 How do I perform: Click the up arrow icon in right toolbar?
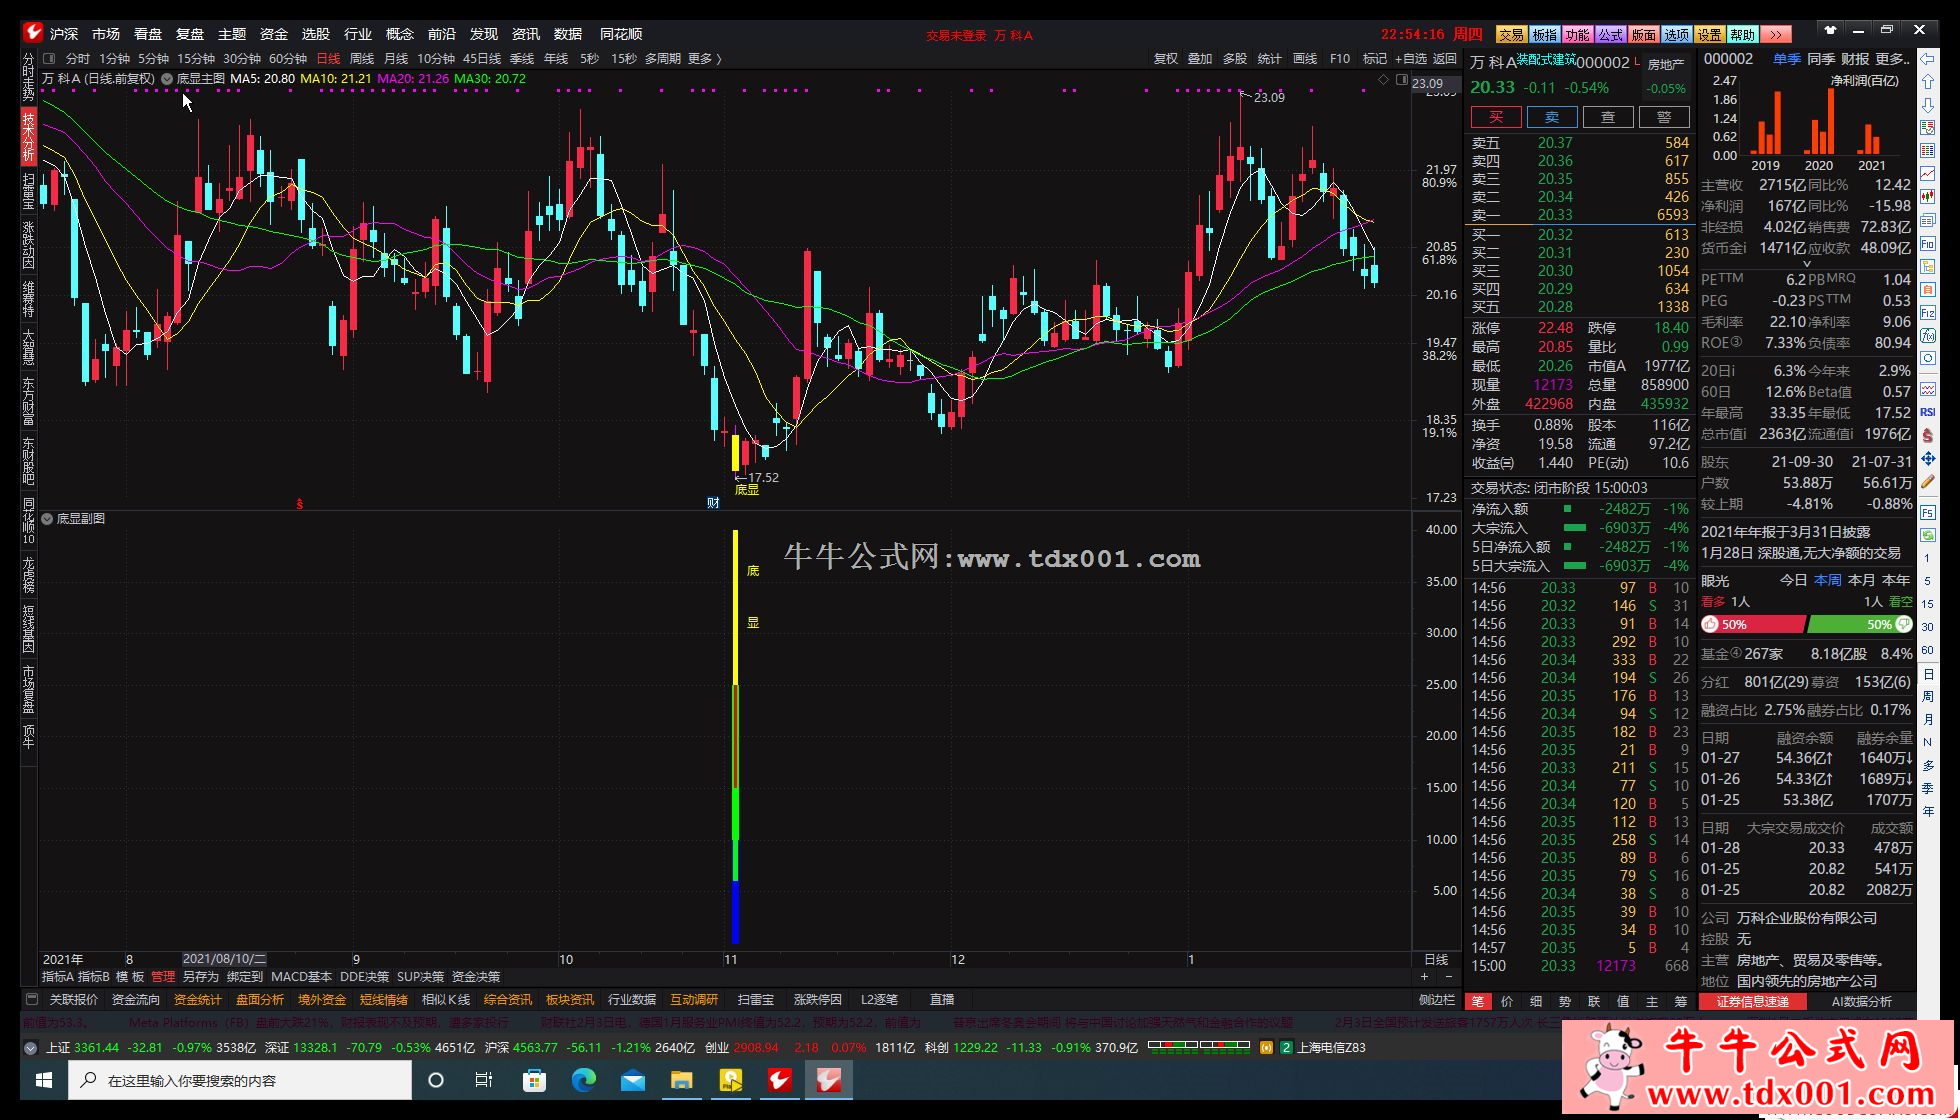click(1927, 82)
